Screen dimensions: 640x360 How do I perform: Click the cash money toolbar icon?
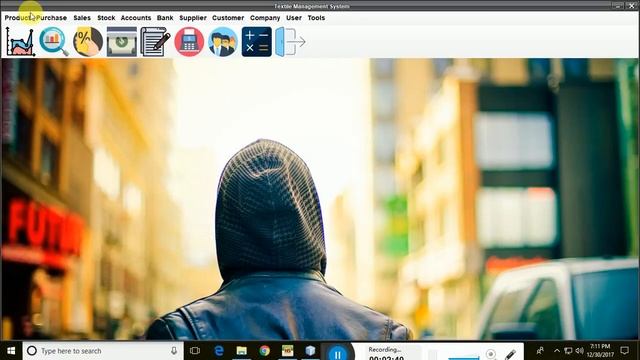tap(122, 42)
